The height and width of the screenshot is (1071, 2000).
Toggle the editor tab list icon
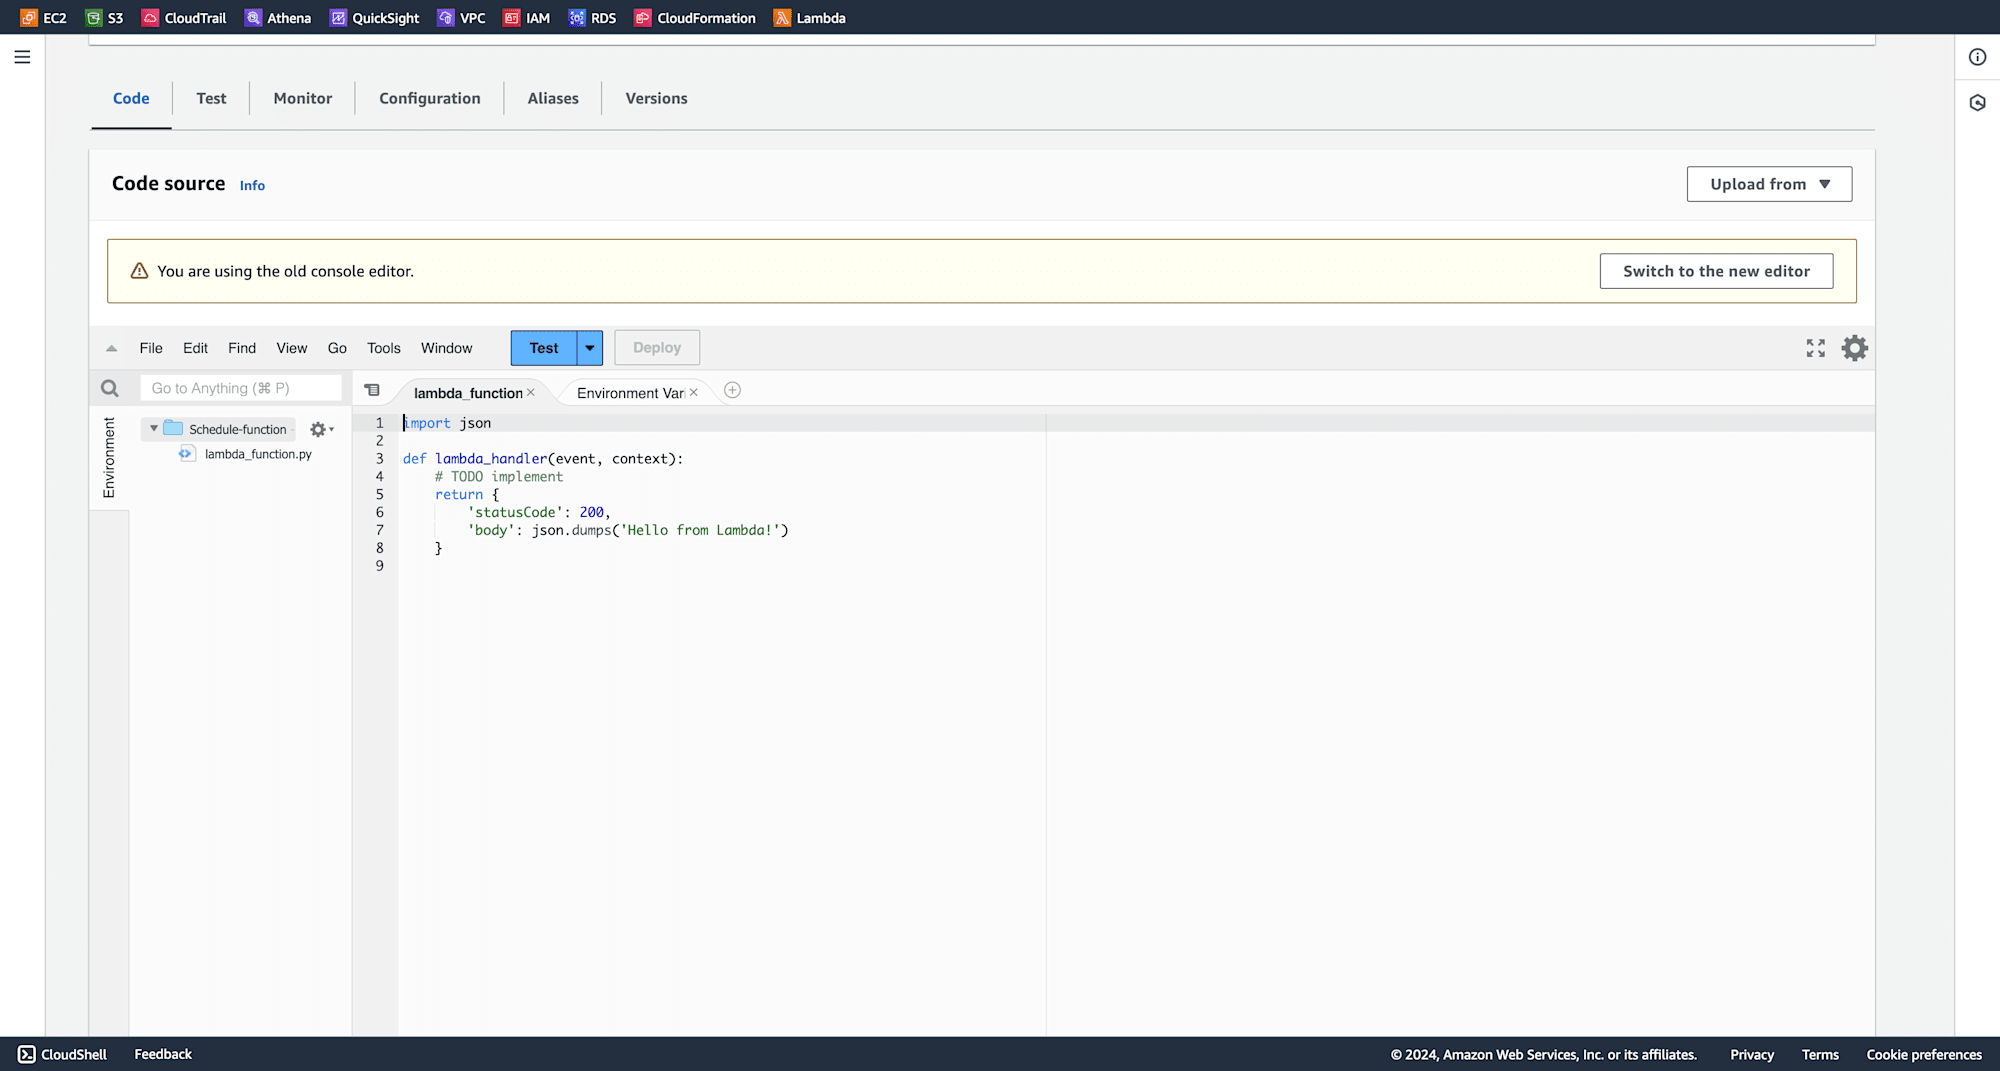click(x=372, y=390)
